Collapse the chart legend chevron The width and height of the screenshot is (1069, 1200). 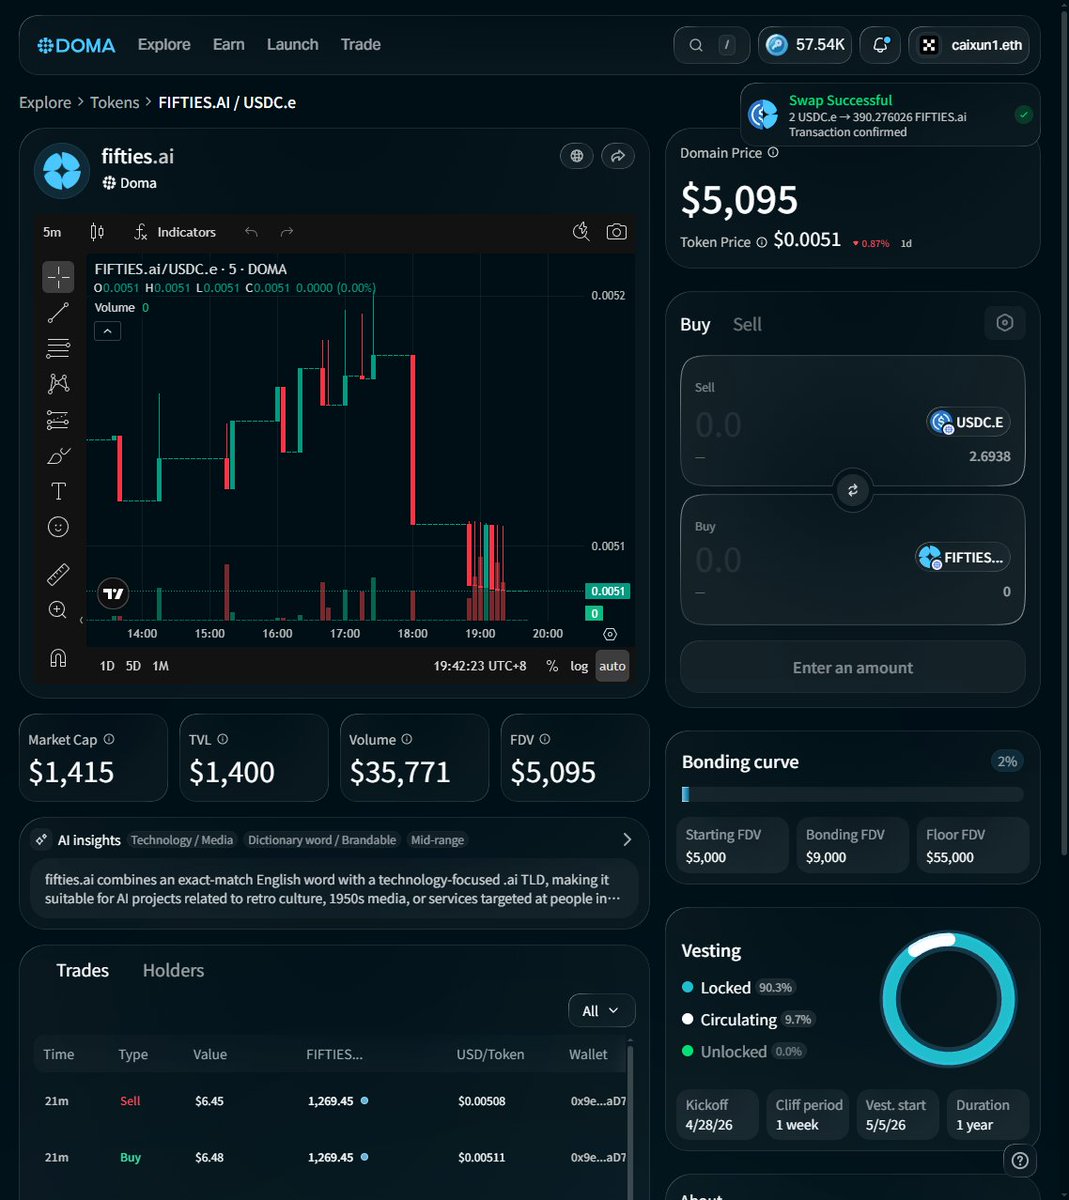[107, 331]
